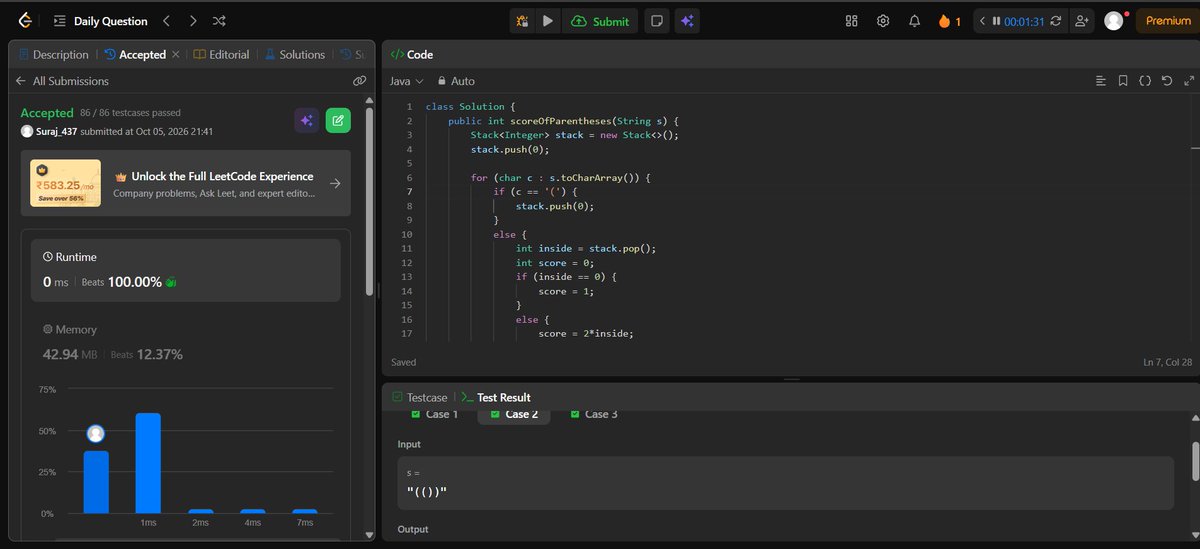Analyze submission with purple sparkle button
The image size is (1200, 549).
coord(307,121)
